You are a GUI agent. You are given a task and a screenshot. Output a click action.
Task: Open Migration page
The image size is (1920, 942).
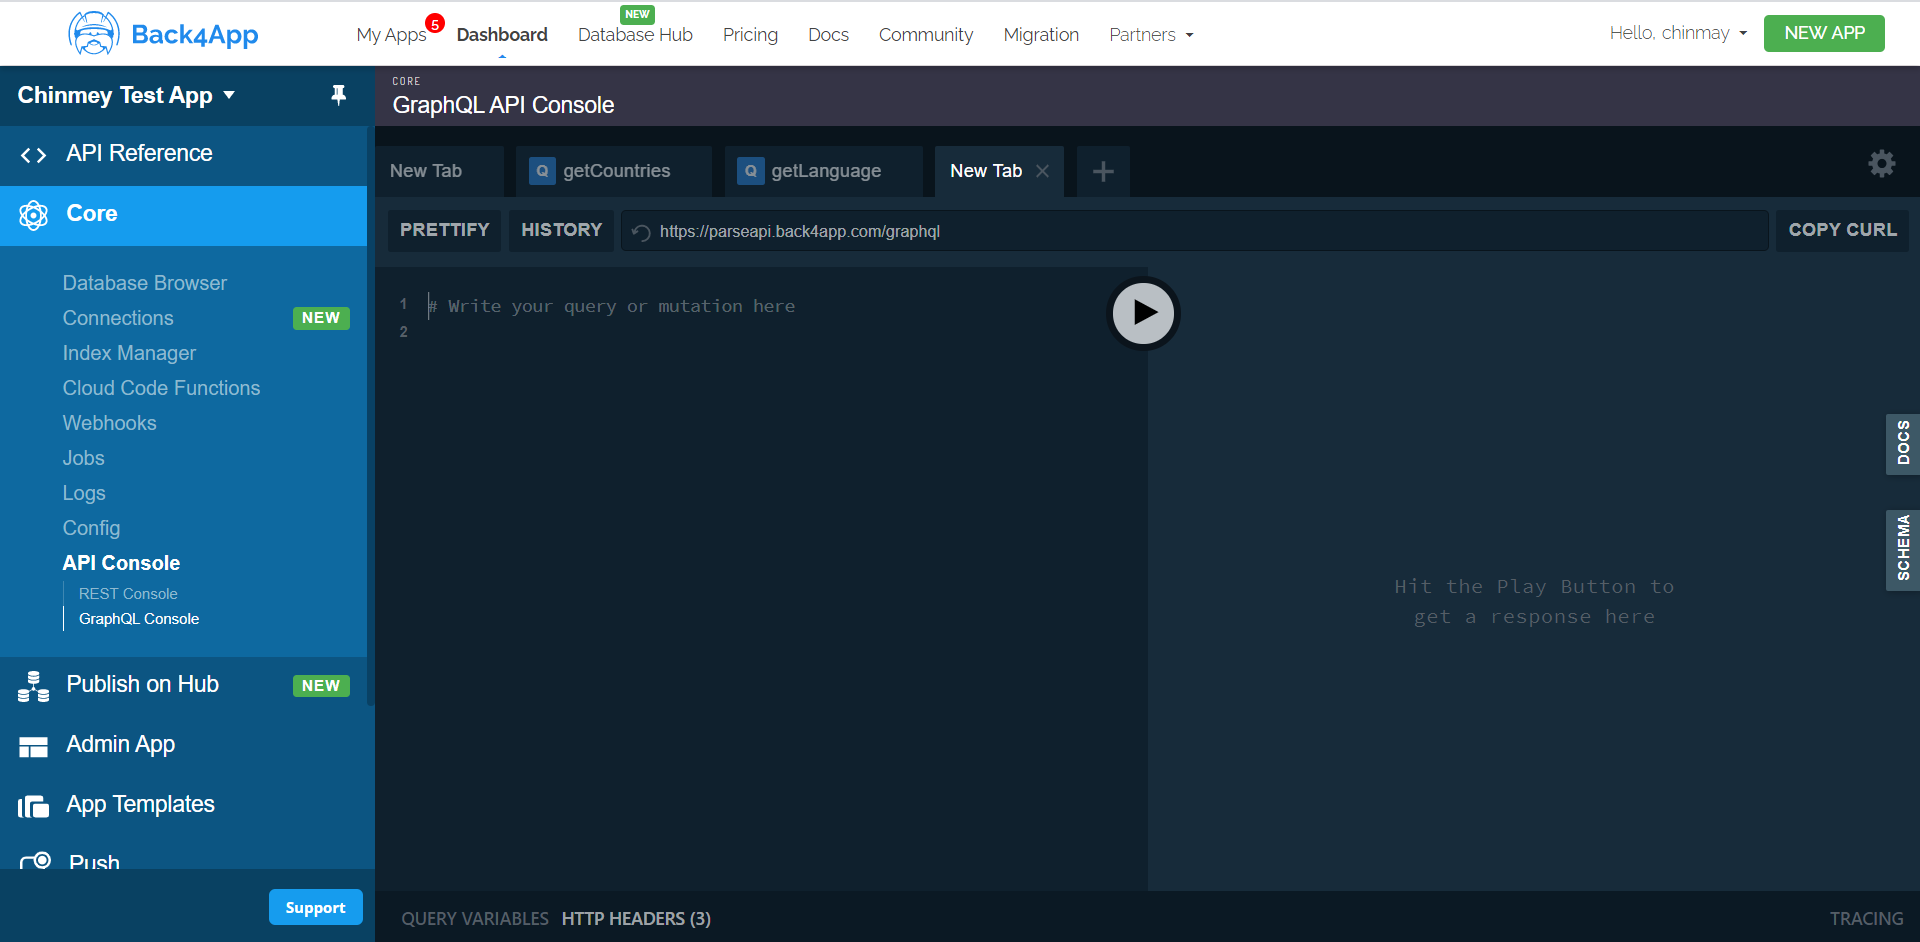click(1041, 35)
